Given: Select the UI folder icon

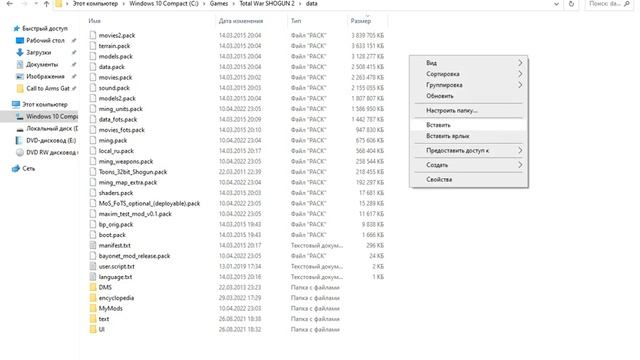Looking at the screenshot, I should (93, 329).
